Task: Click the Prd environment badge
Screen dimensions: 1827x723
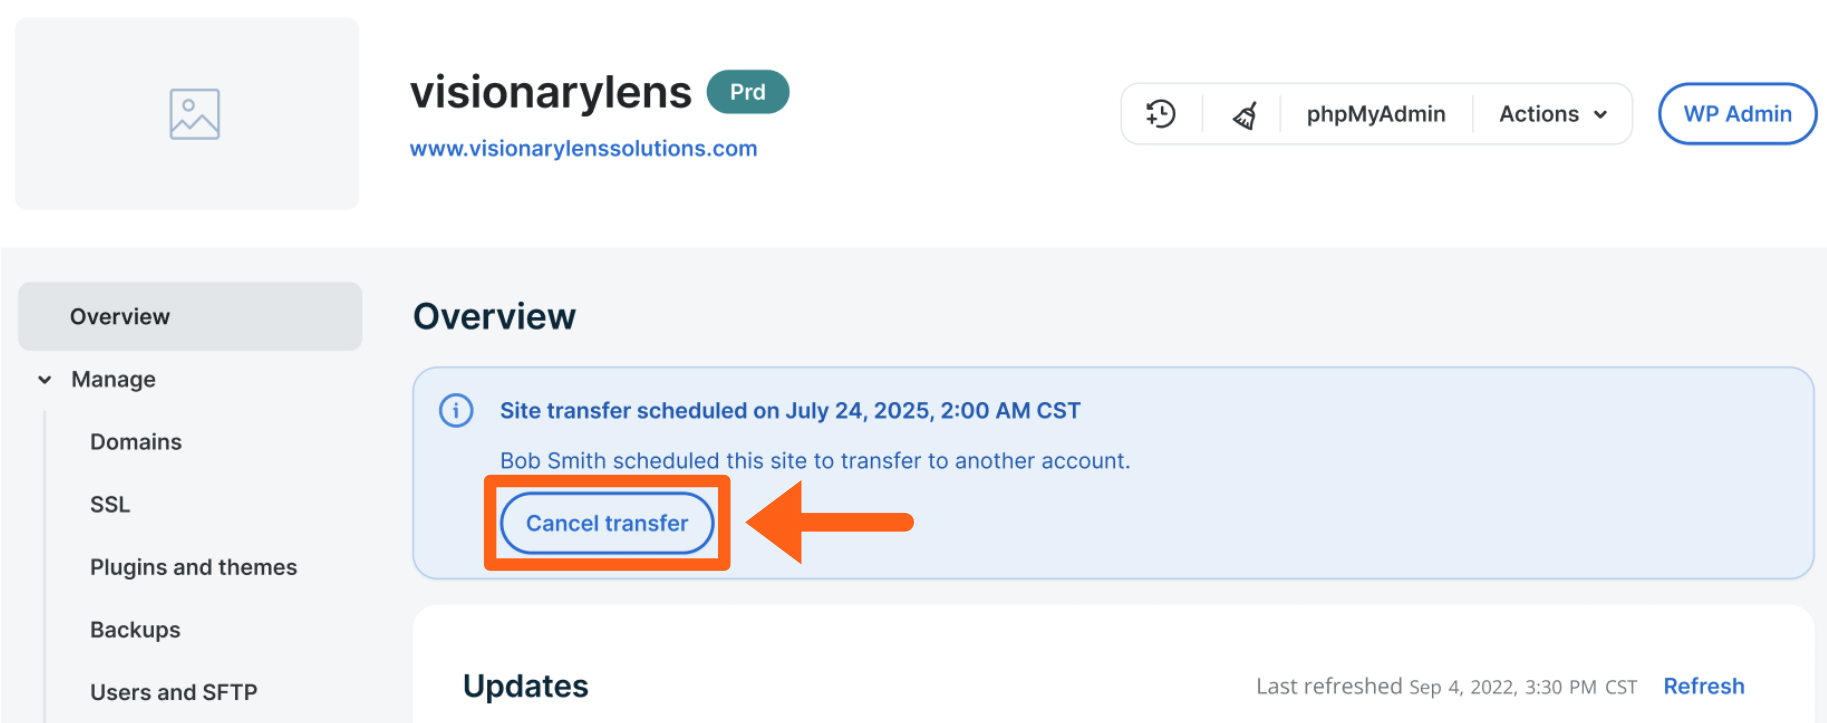Action: [x=747, y=92]
